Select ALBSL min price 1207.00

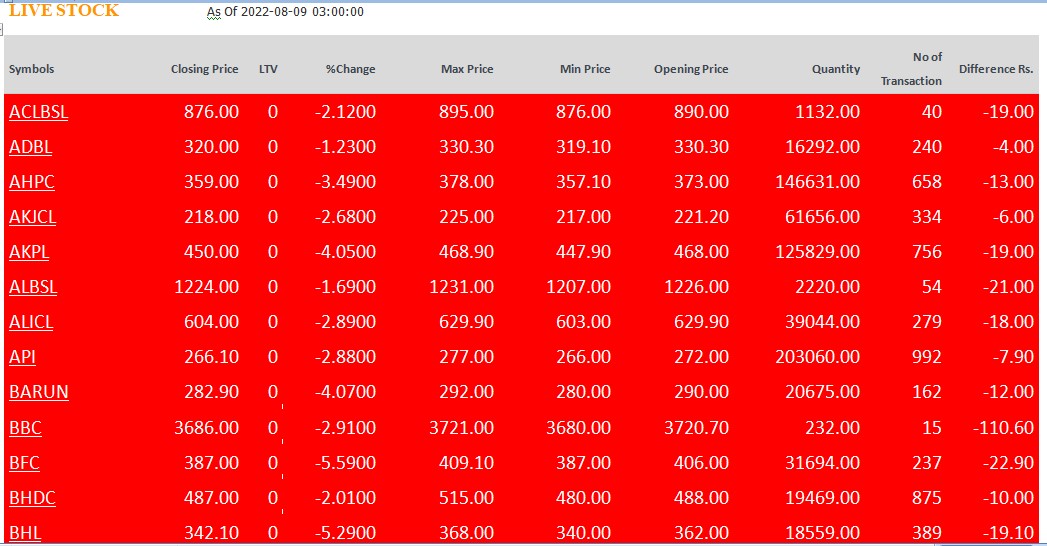click(578, 287)
